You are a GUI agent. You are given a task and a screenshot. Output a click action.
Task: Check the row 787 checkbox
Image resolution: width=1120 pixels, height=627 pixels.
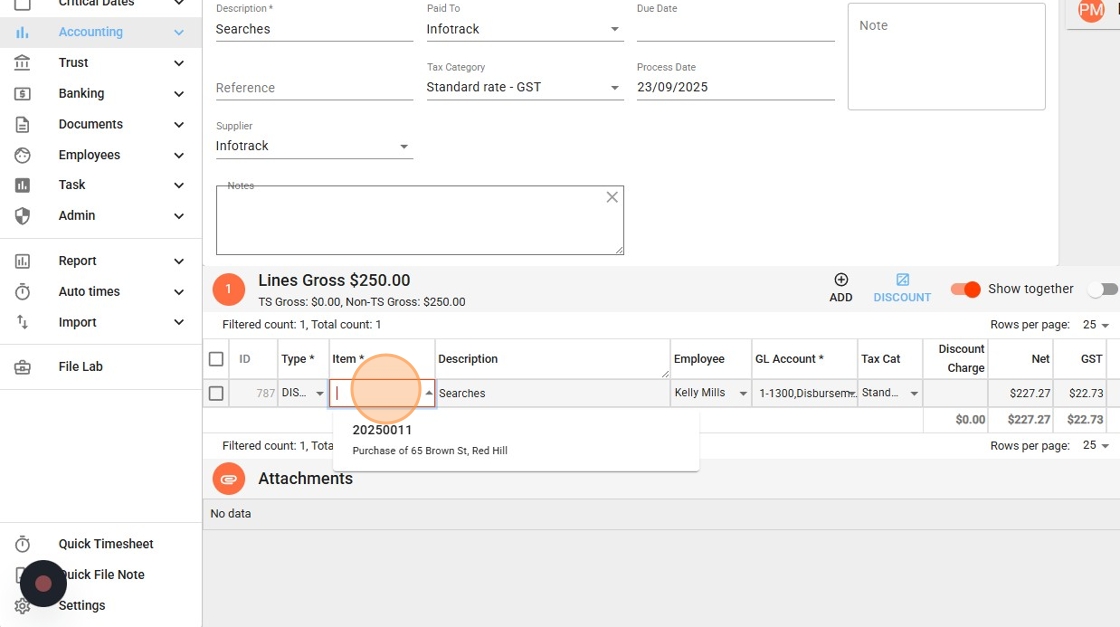pos(216,393)
